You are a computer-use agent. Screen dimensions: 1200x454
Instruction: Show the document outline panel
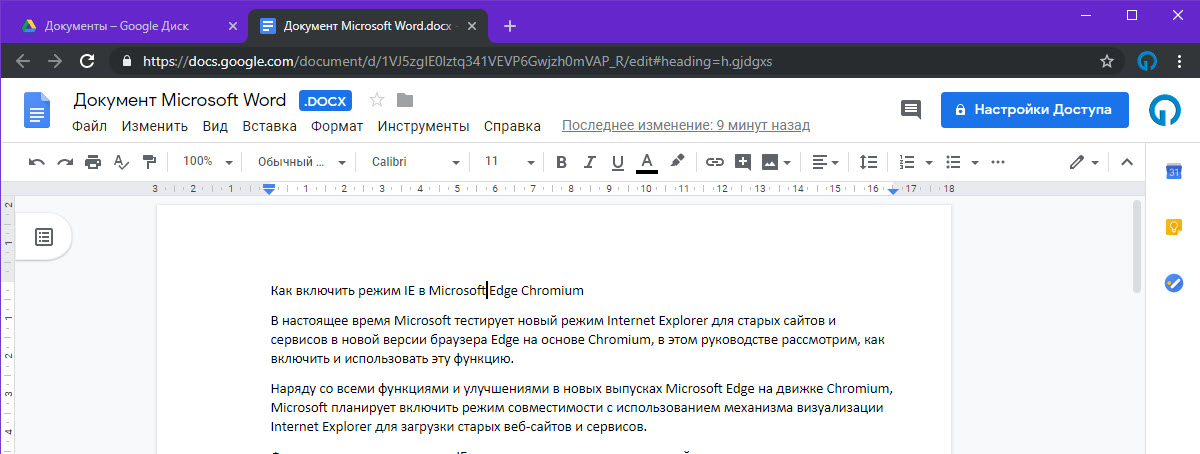(44, 237)
